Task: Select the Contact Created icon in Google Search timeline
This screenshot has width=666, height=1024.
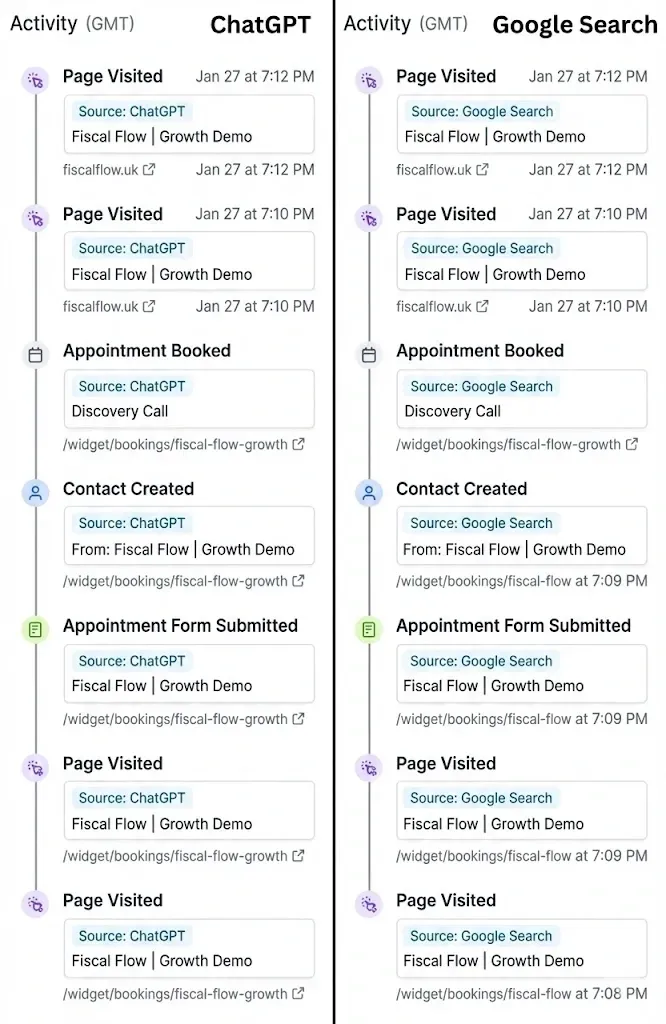Action: 369,492
